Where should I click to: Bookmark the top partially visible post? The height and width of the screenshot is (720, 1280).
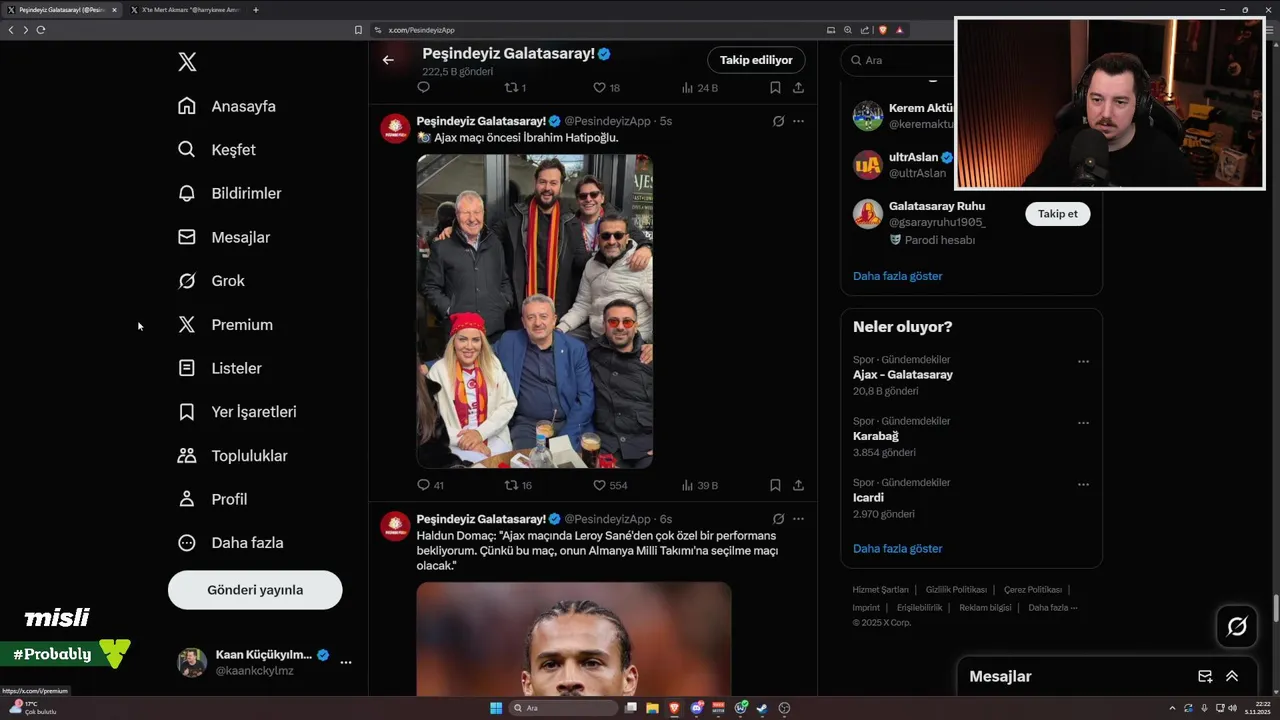[775, 88]
